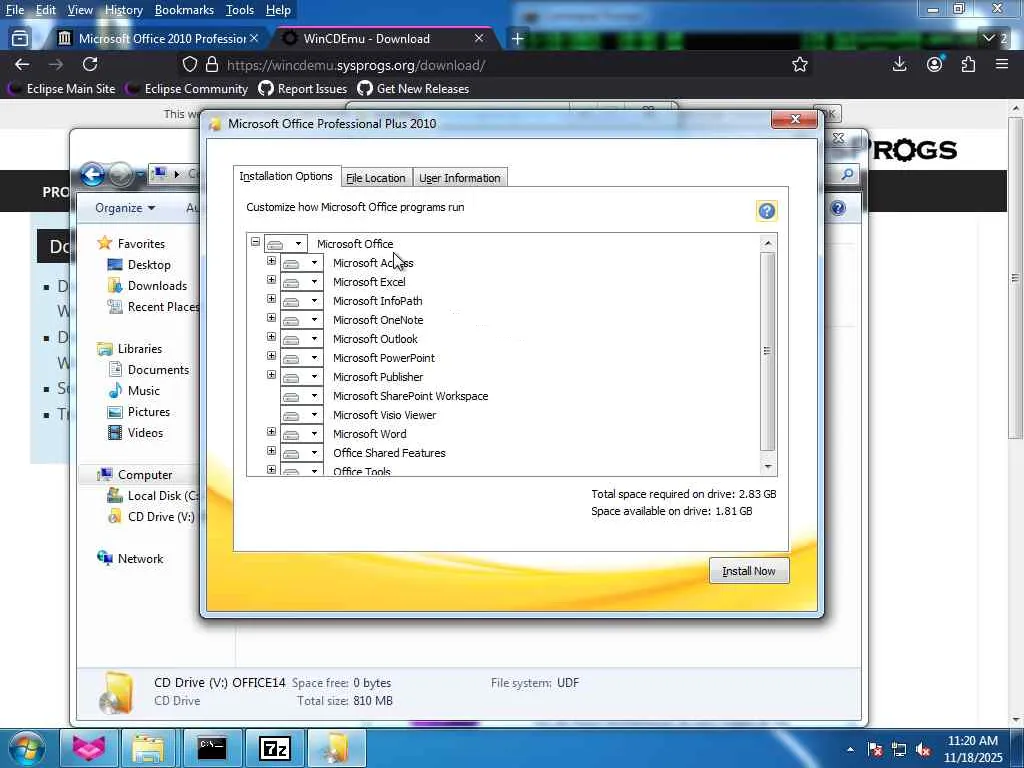Open 7-Zip from the taskbar
This screenshot has height=768, width=1024.
pos(274,748)
